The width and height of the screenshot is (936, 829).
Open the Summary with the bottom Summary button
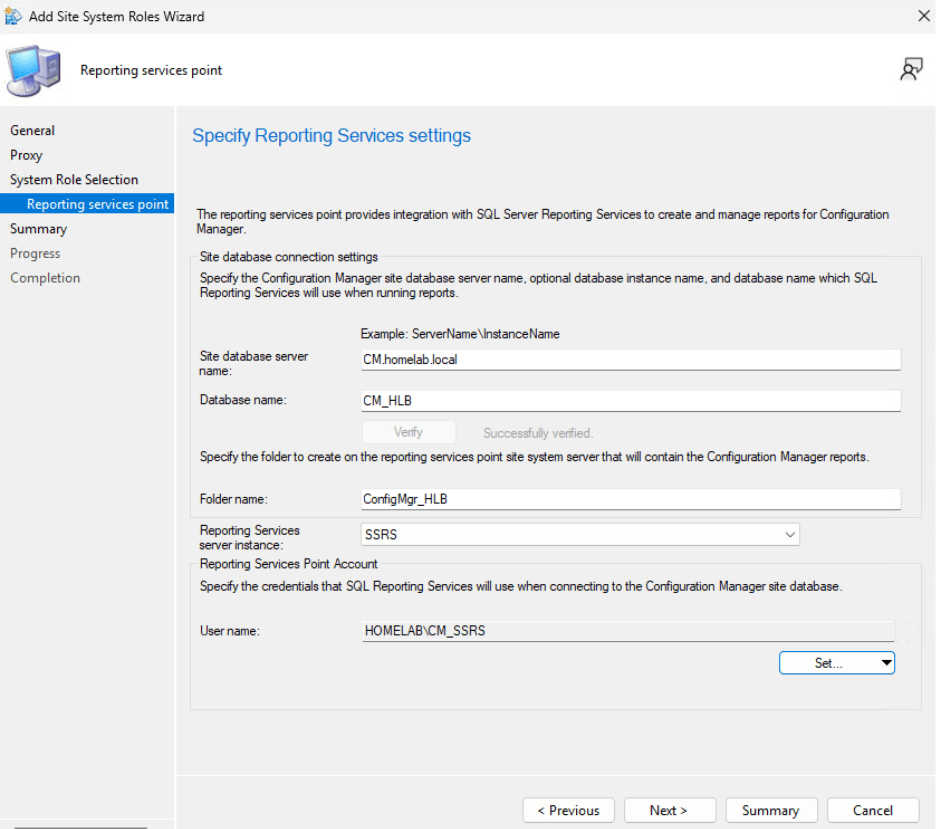[x=771, y=810]
